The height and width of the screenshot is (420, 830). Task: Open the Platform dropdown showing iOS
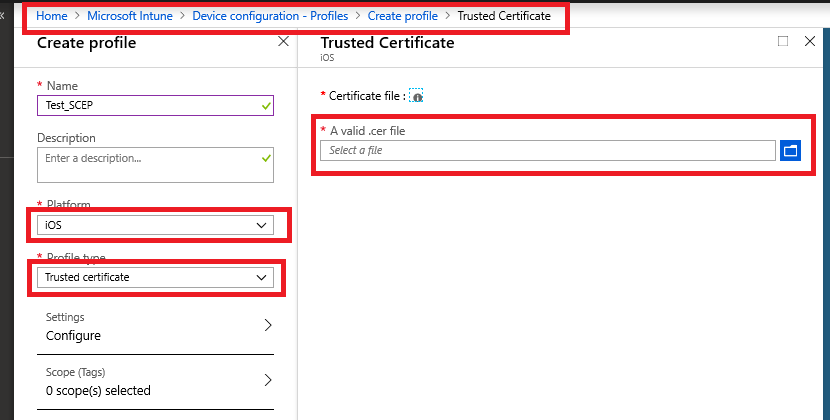pos(156,225)
